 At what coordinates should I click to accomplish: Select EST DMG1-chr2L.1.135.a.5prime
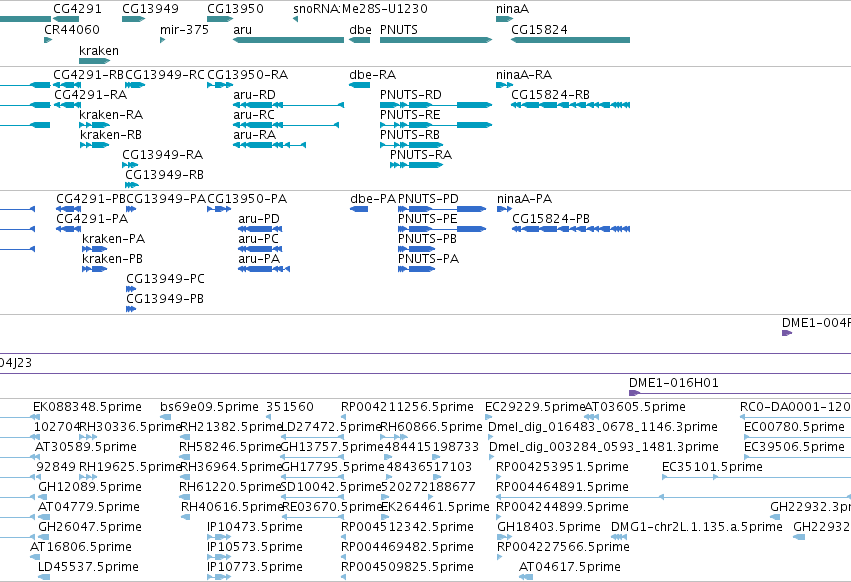pos(619,537)
